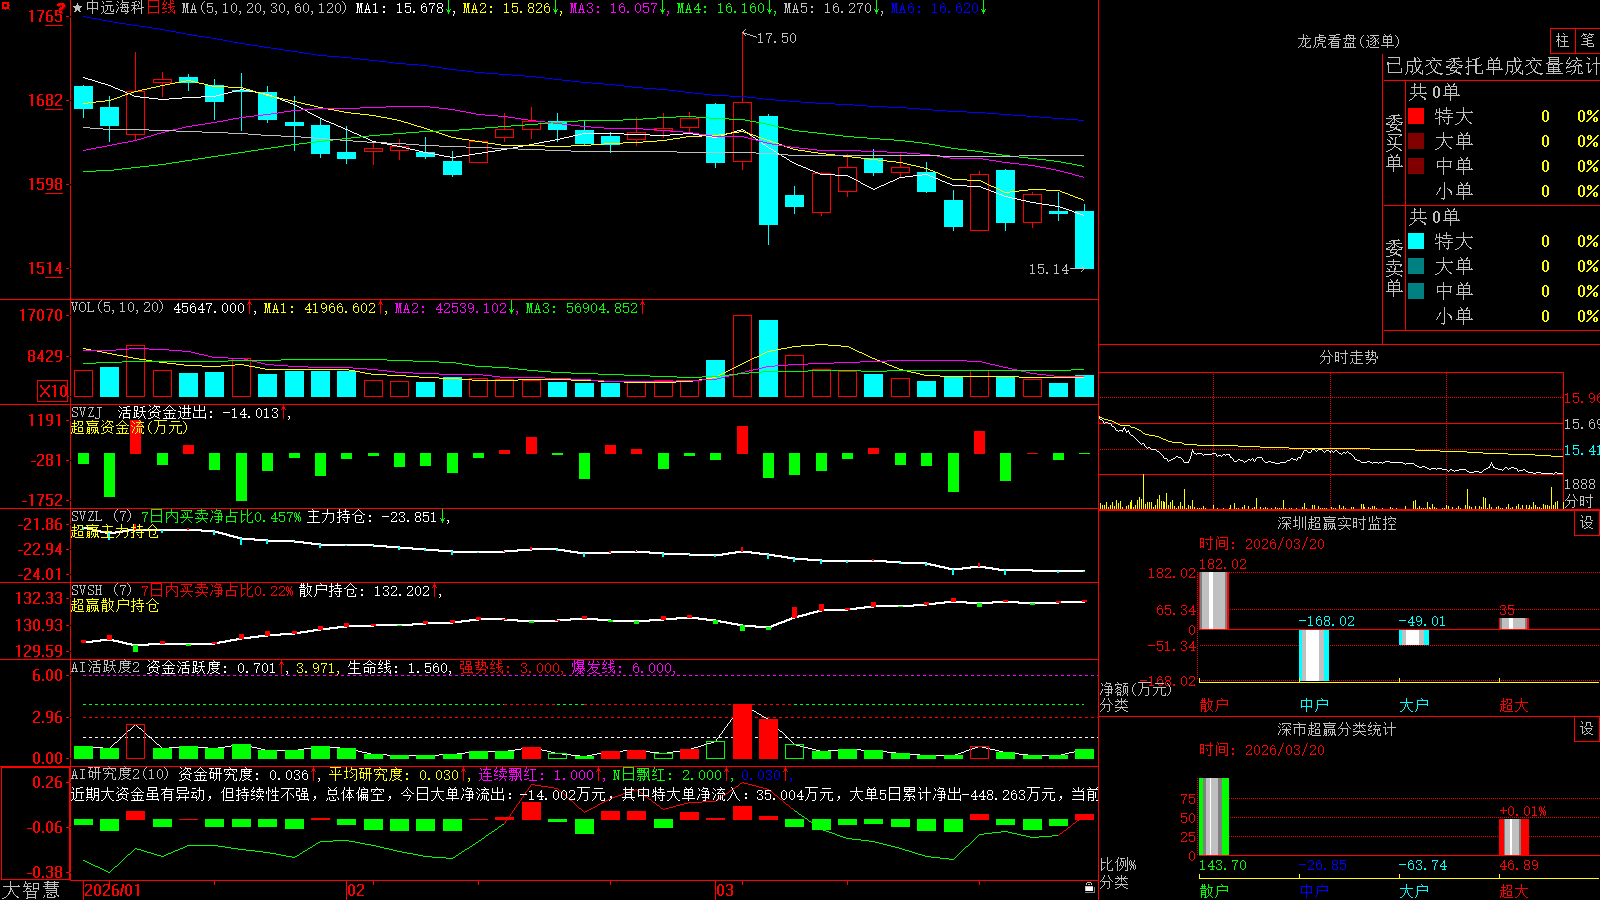
Task: Click the 02 month label on time axis
Action: (356, 890)
